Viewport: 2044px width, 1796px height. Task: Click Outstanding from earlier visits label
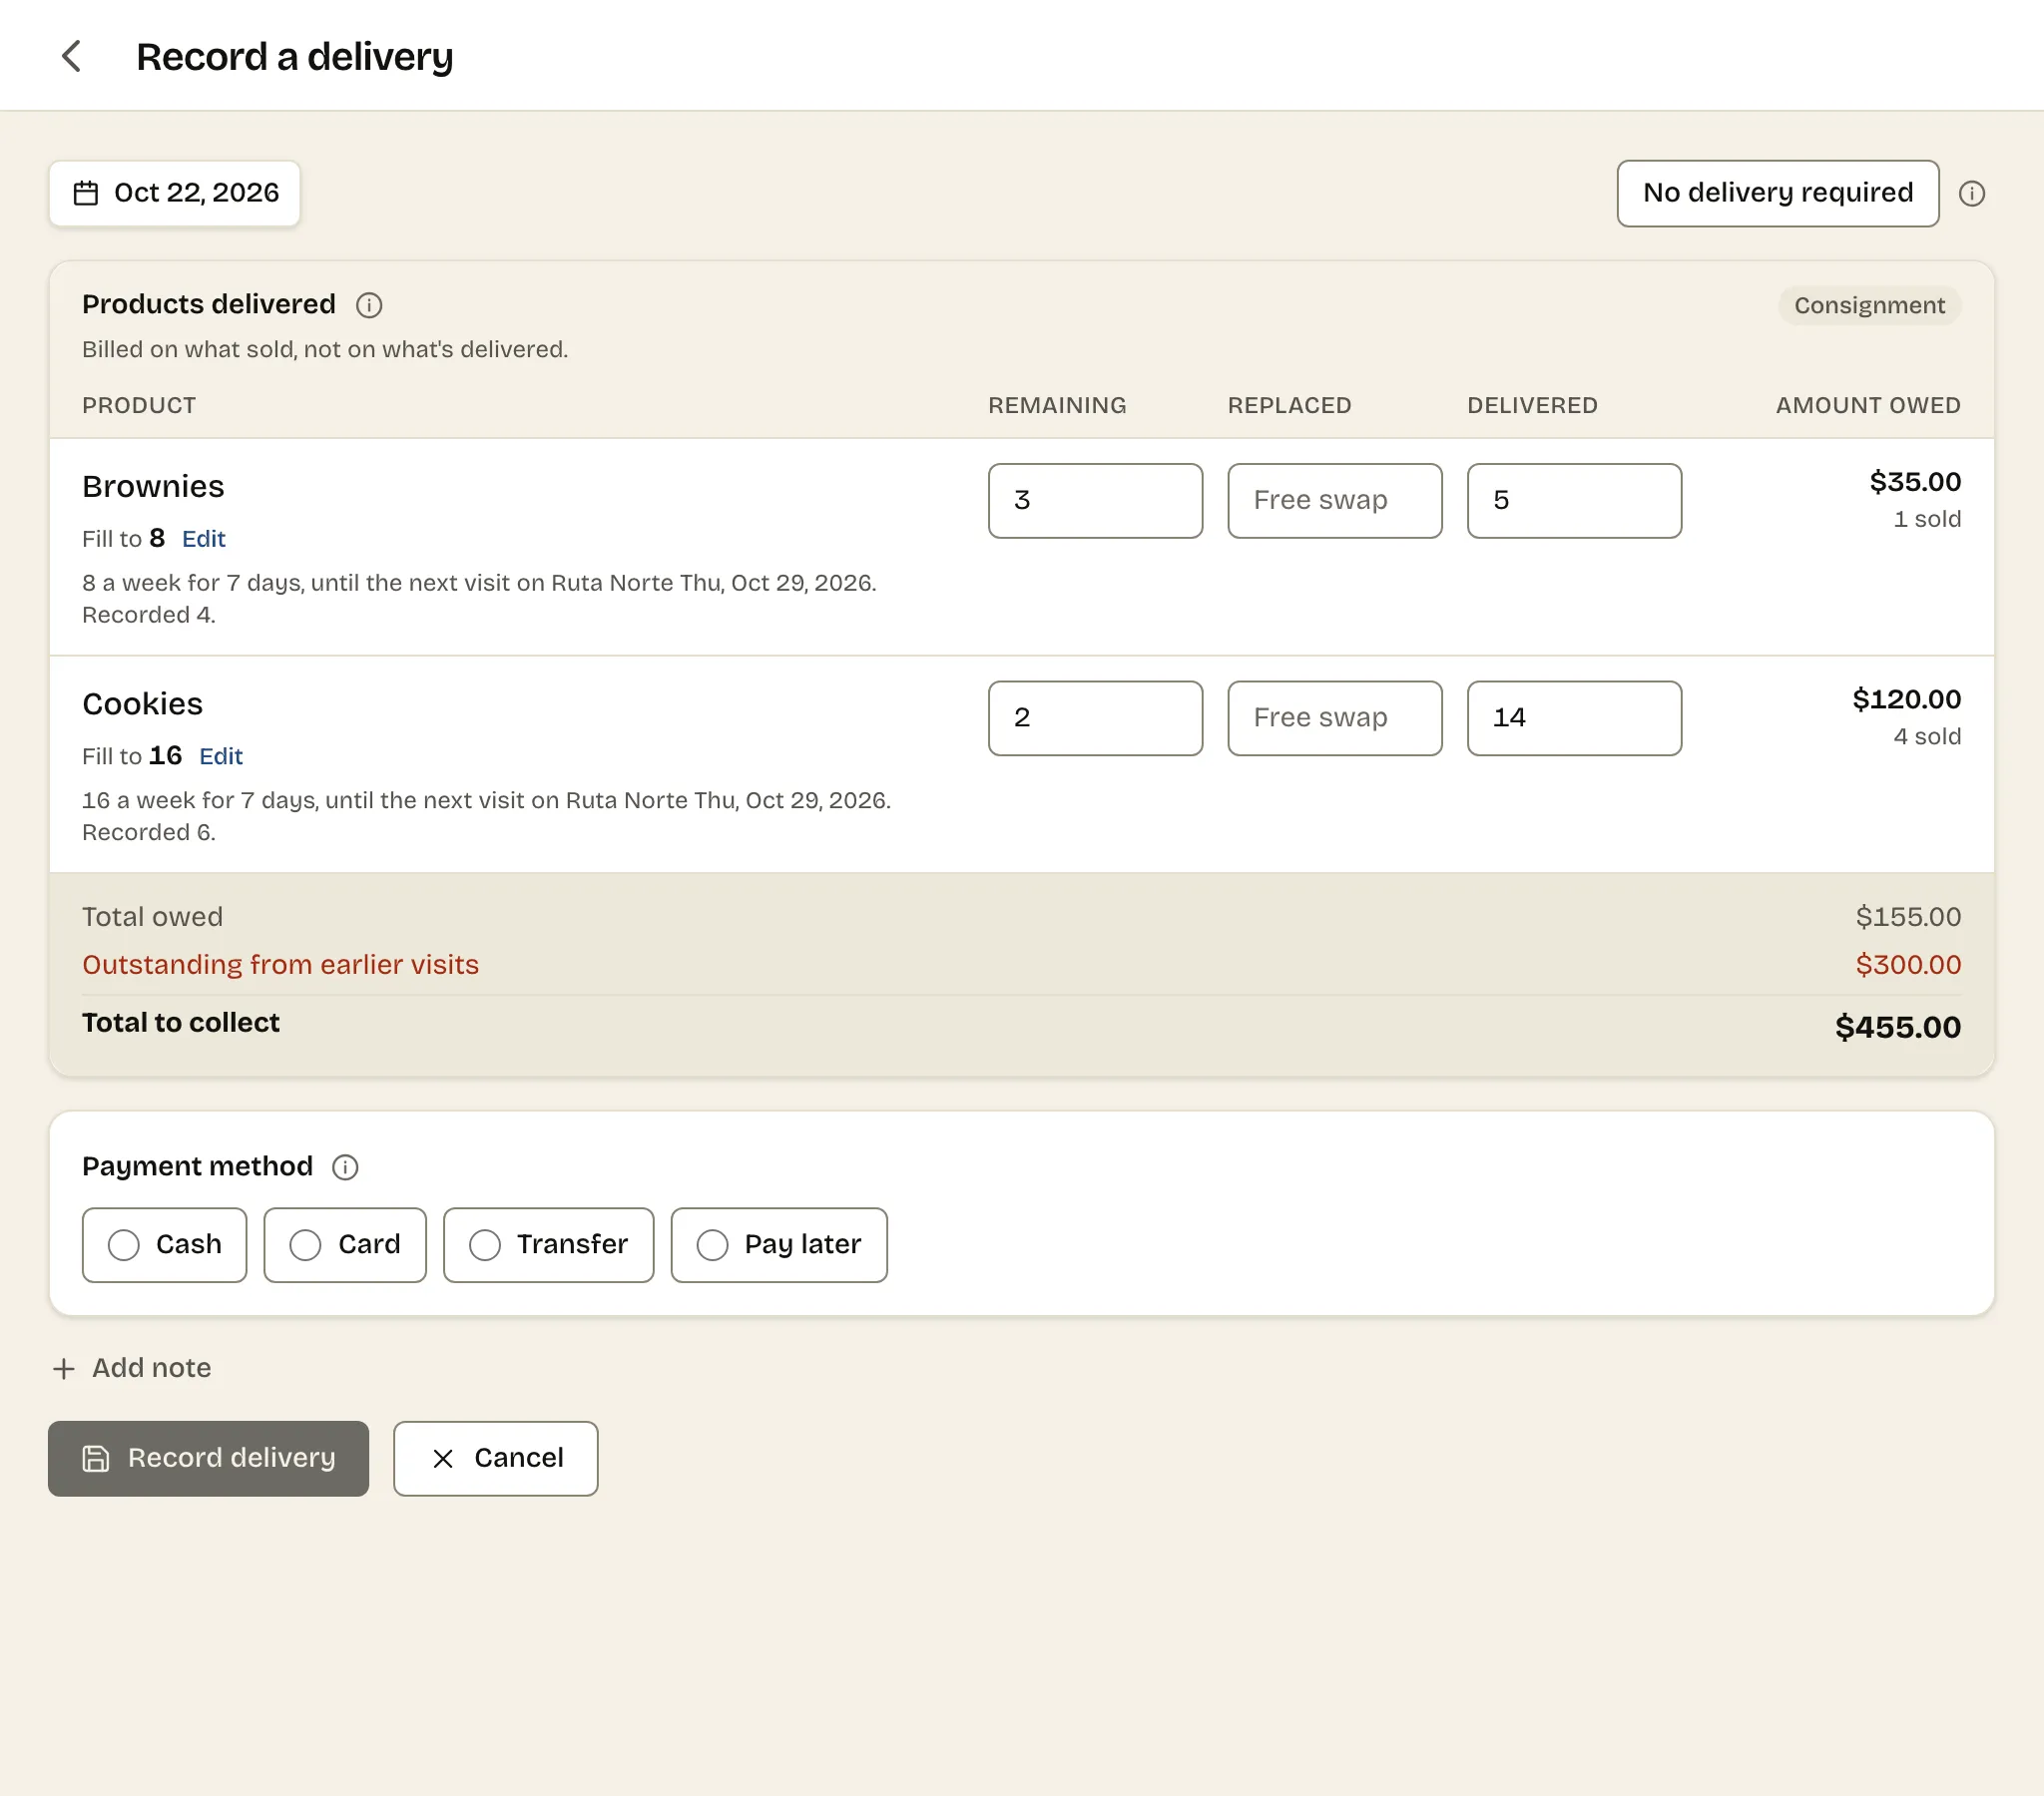pos(281,964)
